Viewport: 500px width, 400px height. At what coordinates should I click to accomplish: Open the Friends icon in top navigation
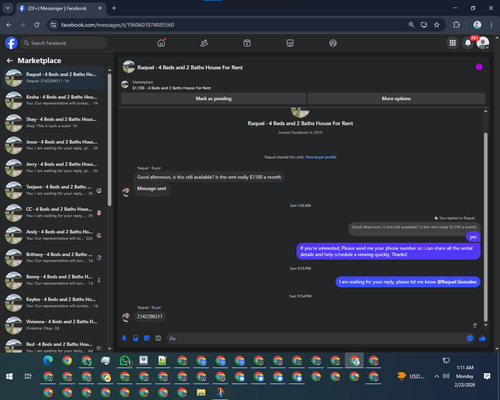pyautogui.click(x=204, y=43)
